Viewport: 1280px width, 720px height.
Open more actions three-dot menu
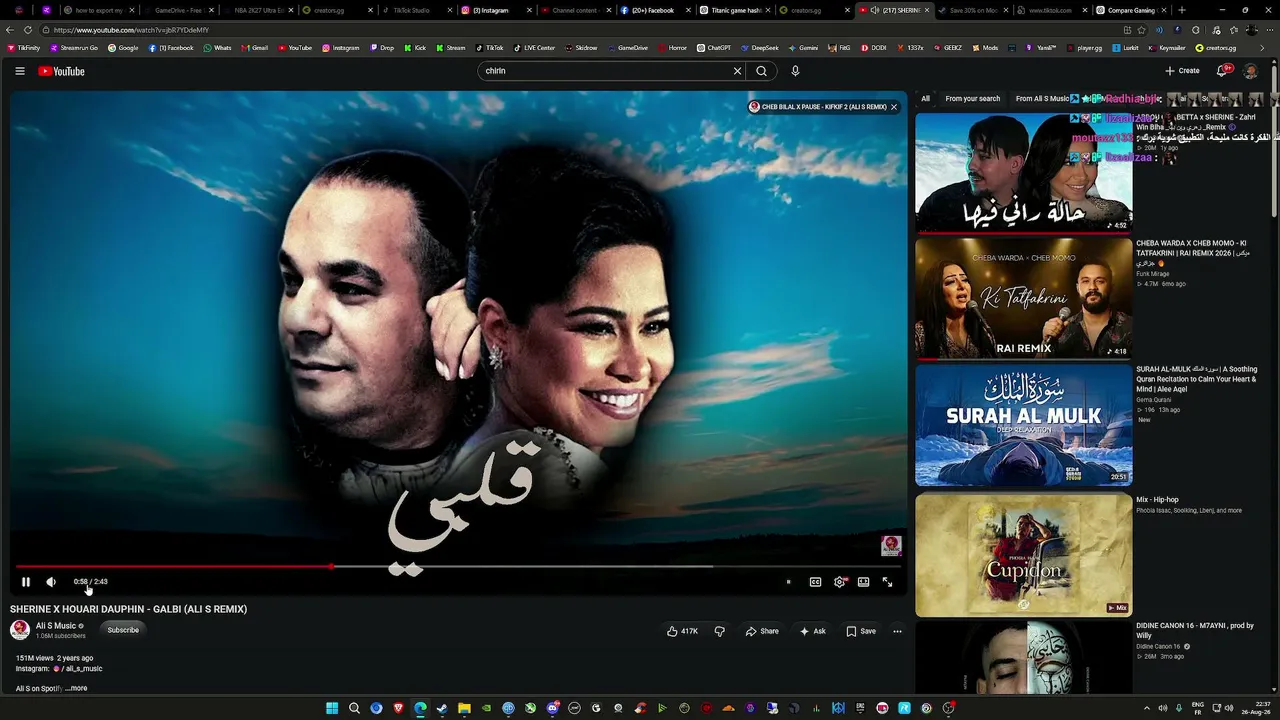tap(897, 631)
